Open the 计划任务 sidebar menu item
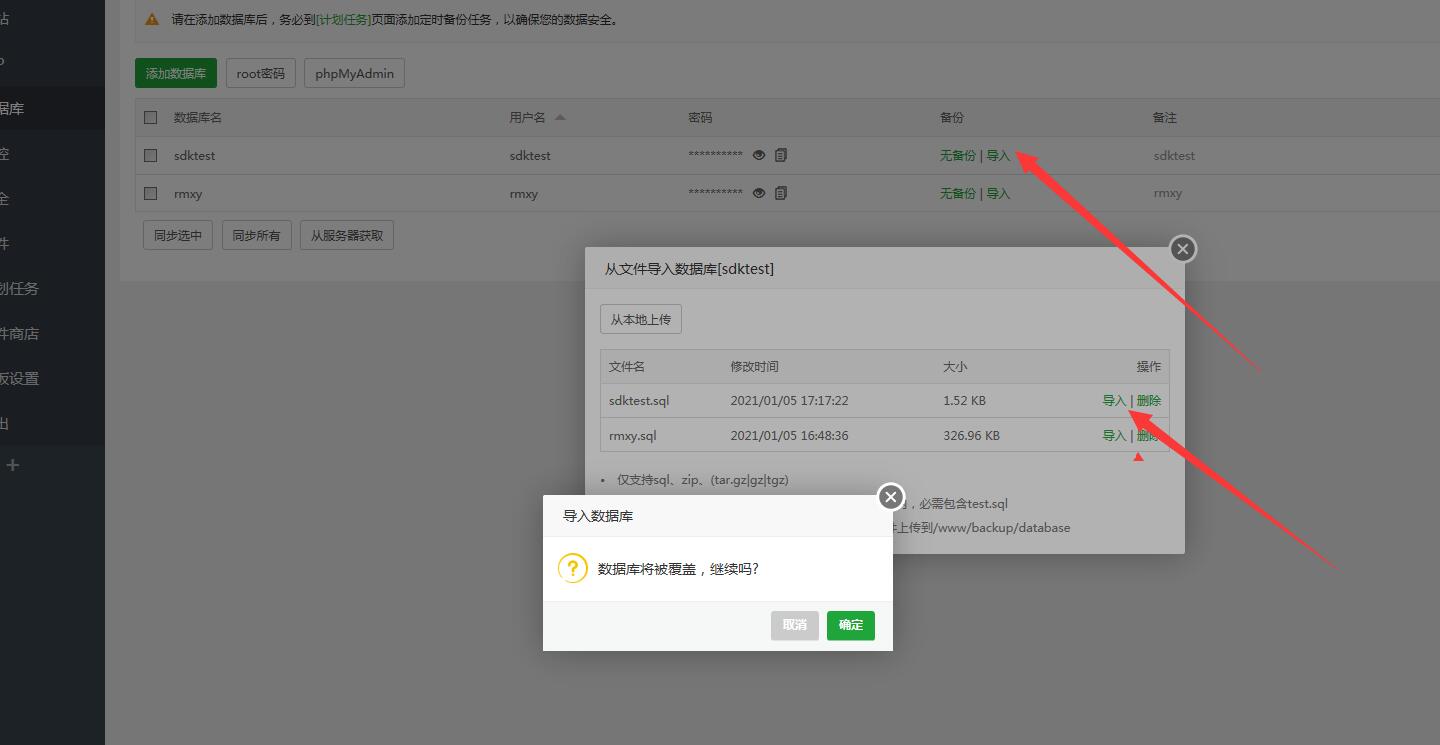 [20, 288]
